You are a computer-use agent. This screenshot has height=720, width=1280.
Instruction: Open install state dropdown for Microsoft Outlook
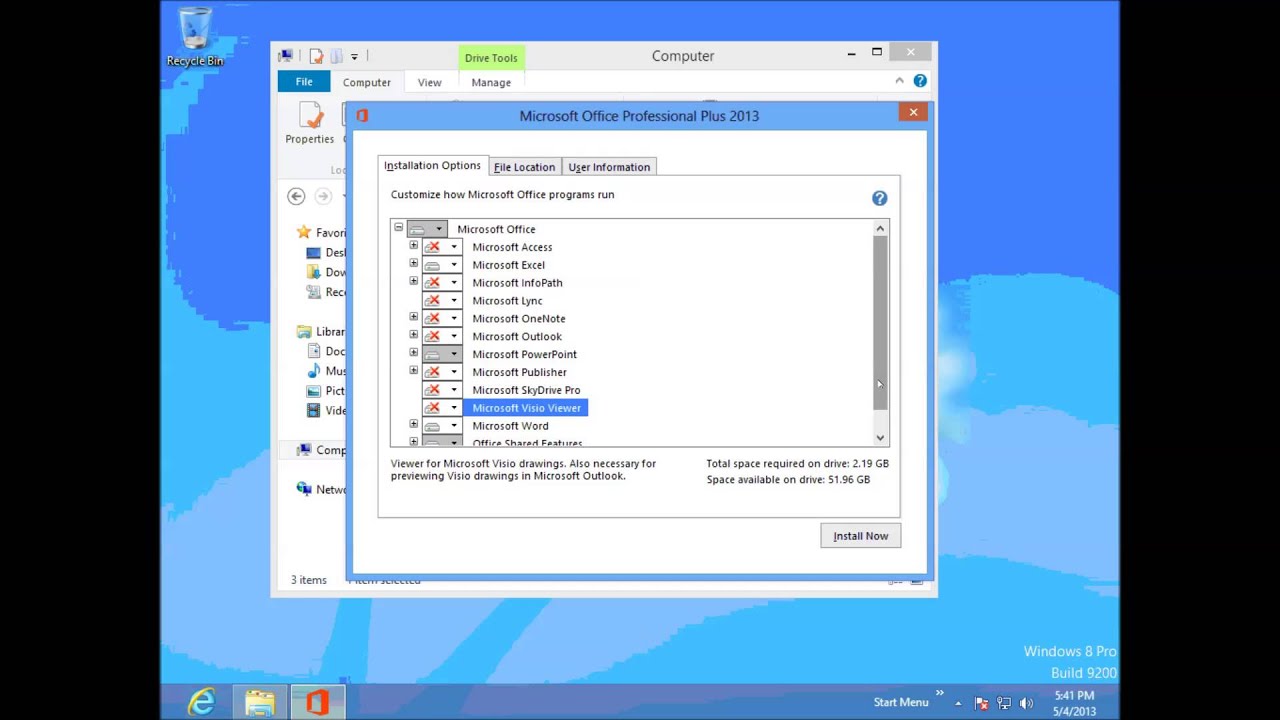click(442, 336)
